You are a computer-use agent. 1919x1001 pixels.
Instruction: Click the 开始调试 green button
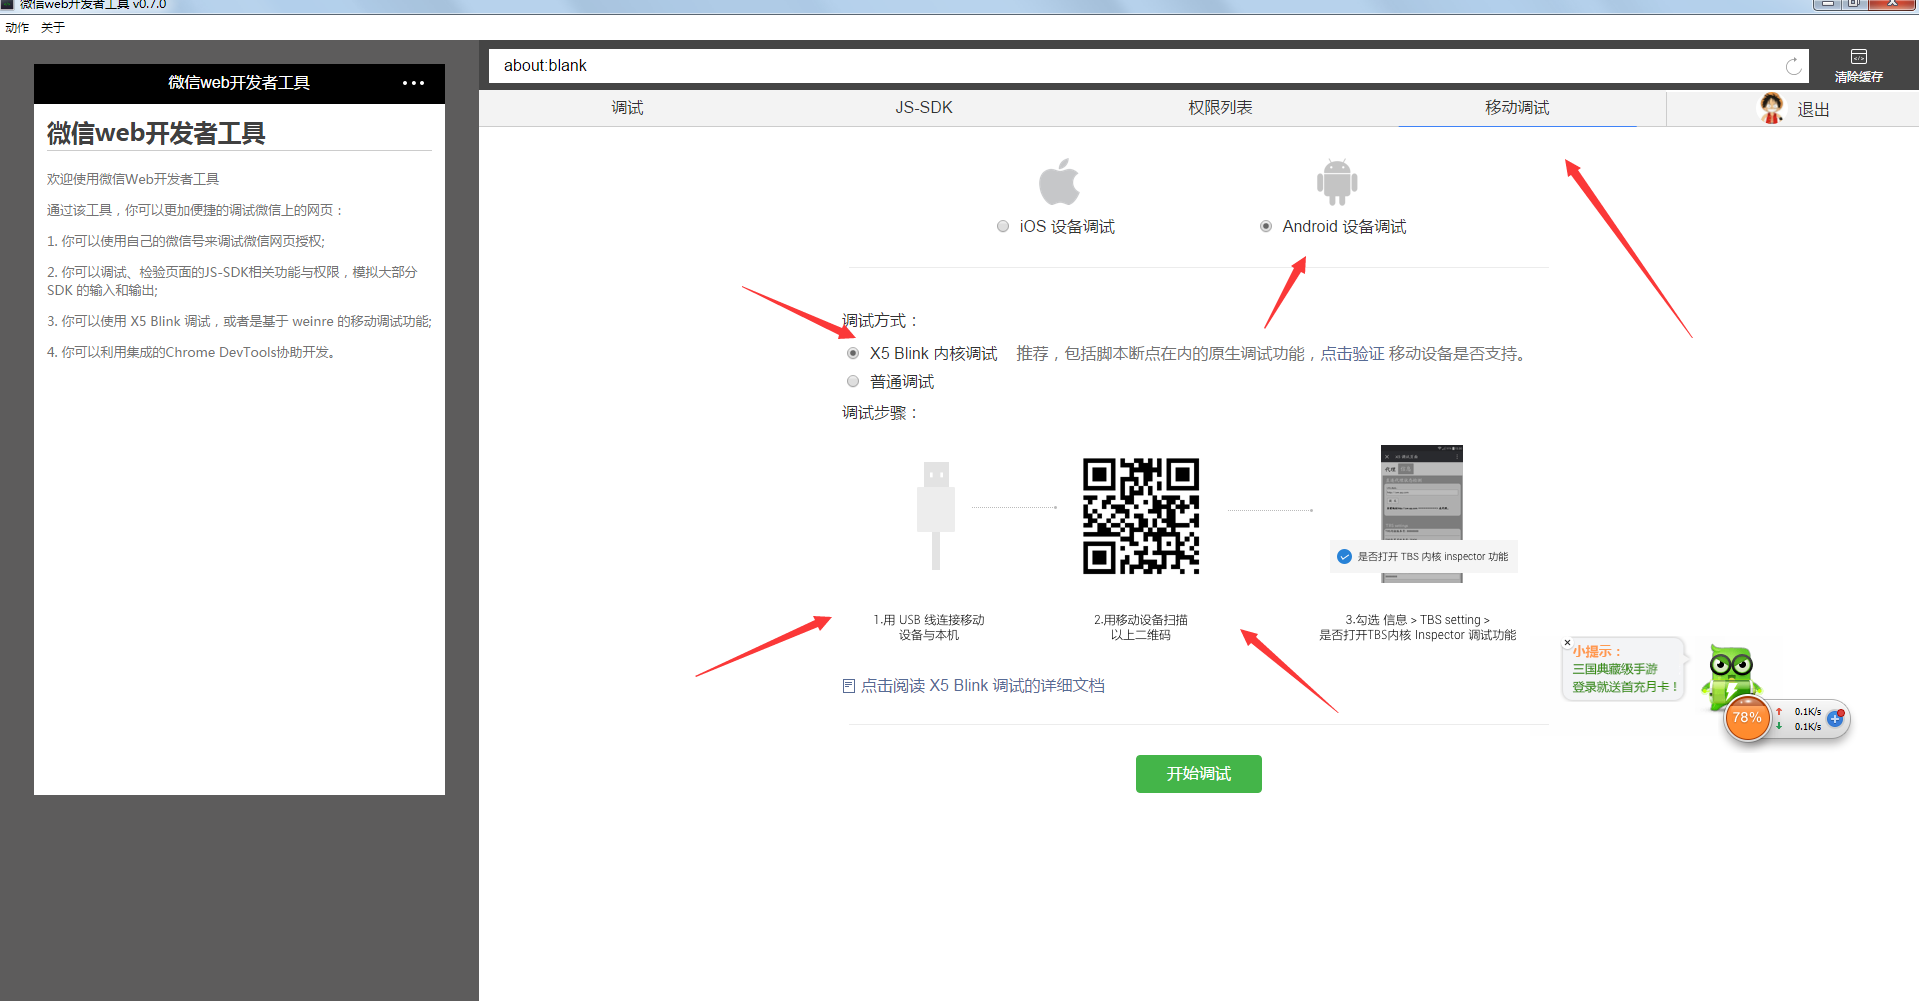pyautogui.click(x=1199, y=774)
